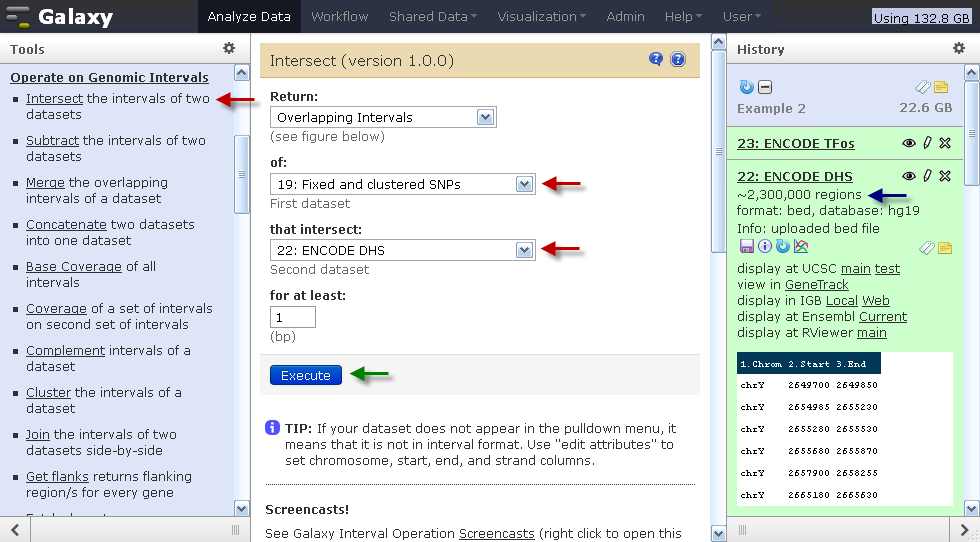The width and height of the screenshot is (980, 542).
Task: Open the Screencasts link
Action: coord(496,534)
